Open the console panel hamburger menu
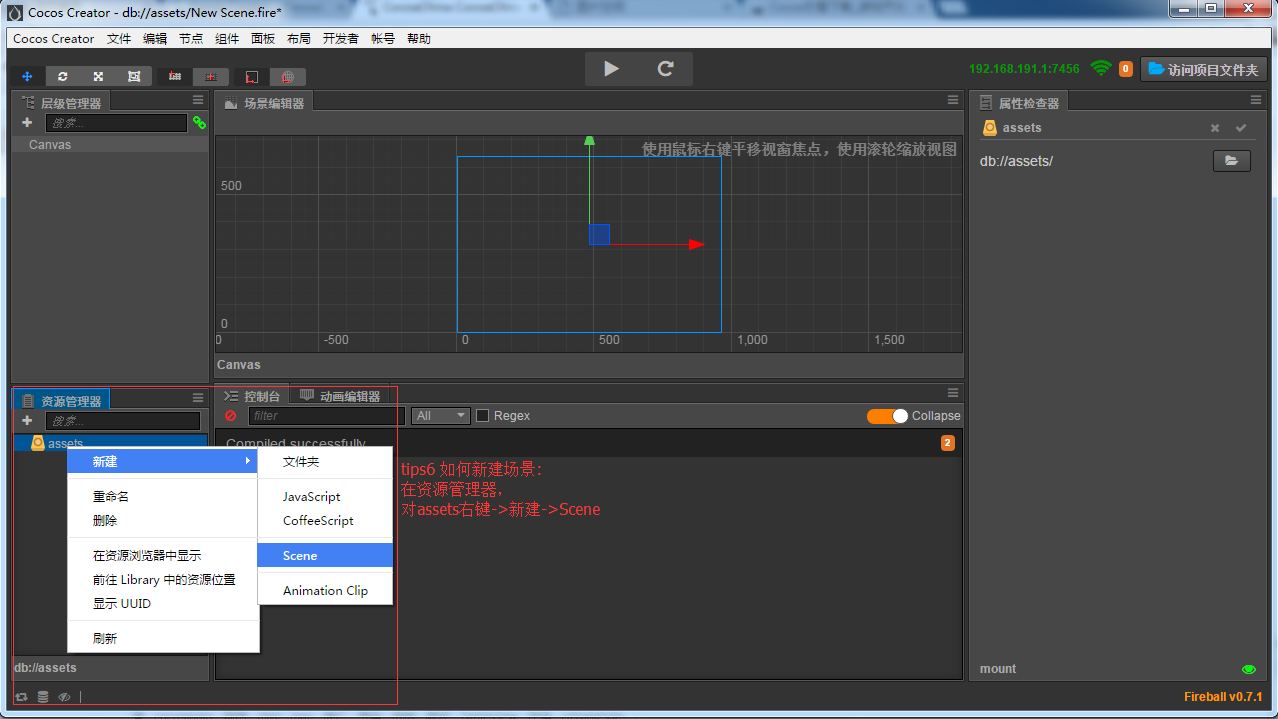The height and width of the screenshot is (719, 1278). tap(953, 393)
